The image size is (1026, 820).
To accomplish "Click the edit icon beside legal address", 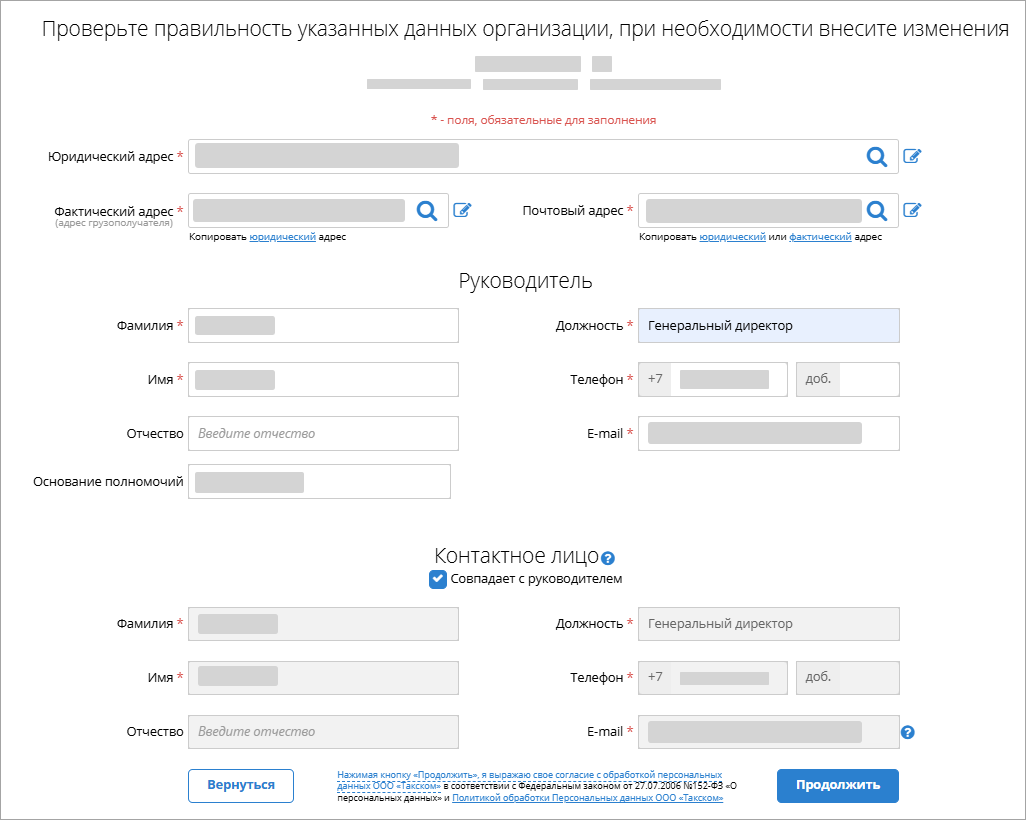I will click(x=912, y=156).
